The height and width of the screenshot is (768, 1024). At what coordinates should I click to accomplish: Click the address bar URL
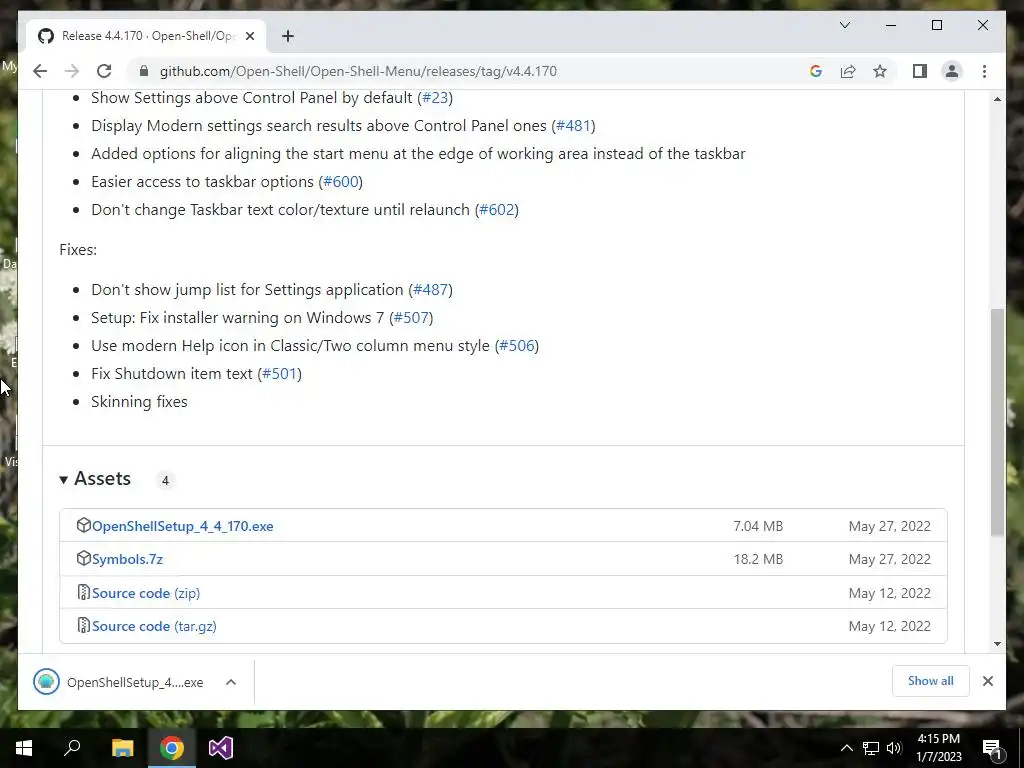click(x=358, y=71)
